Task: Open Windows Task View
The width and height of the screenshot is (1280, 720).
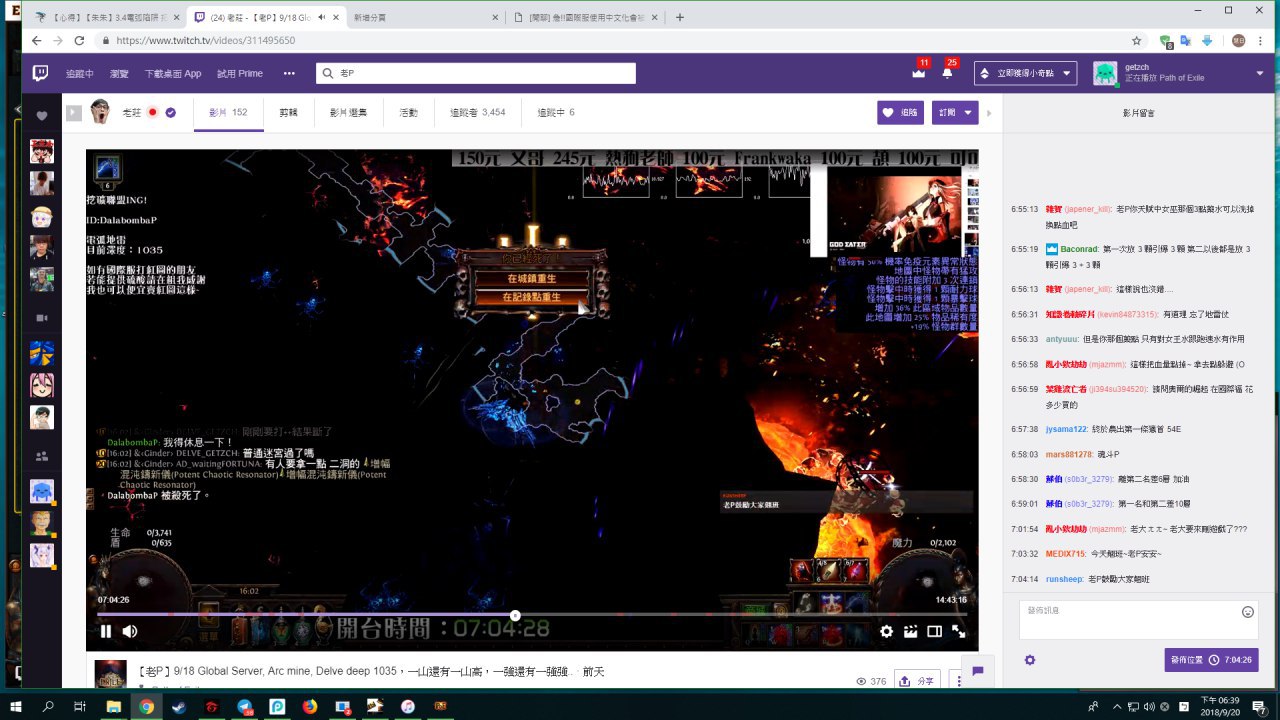Action: pos(80,706)
